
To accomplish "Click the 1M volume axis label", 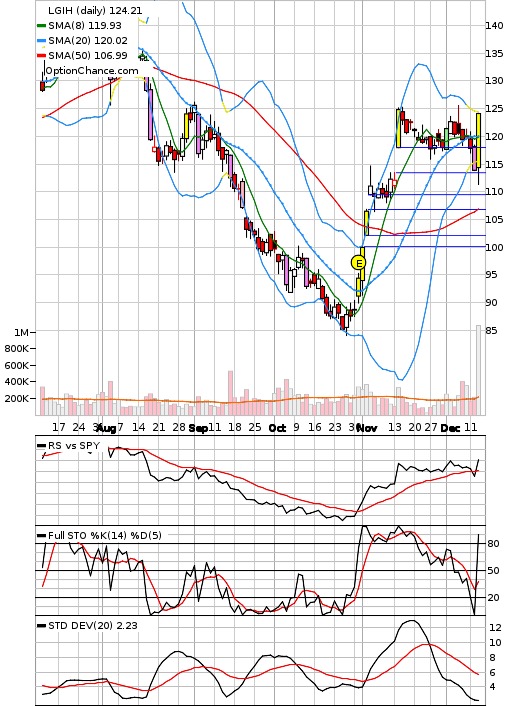I will (21, 332).
